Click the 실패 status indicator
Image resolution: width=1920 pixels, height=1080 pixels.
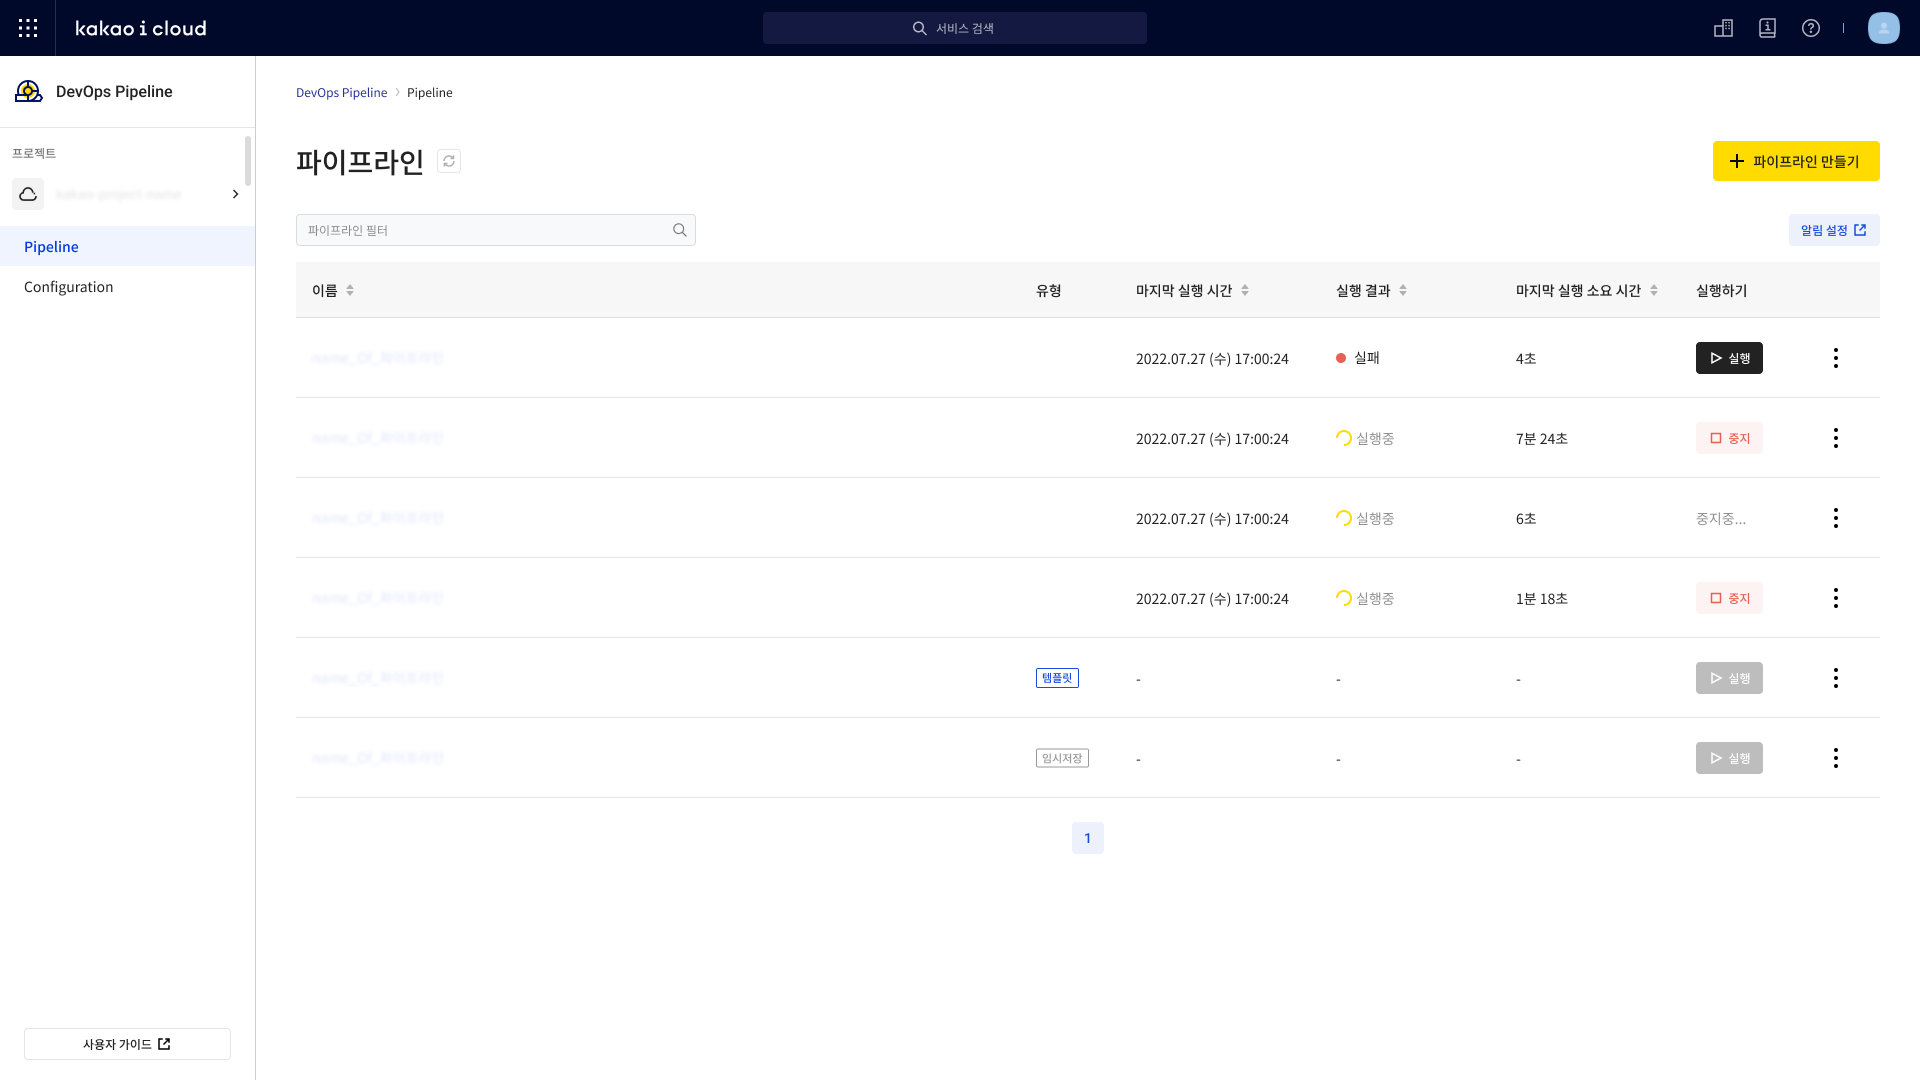[x=1358, y=358]
